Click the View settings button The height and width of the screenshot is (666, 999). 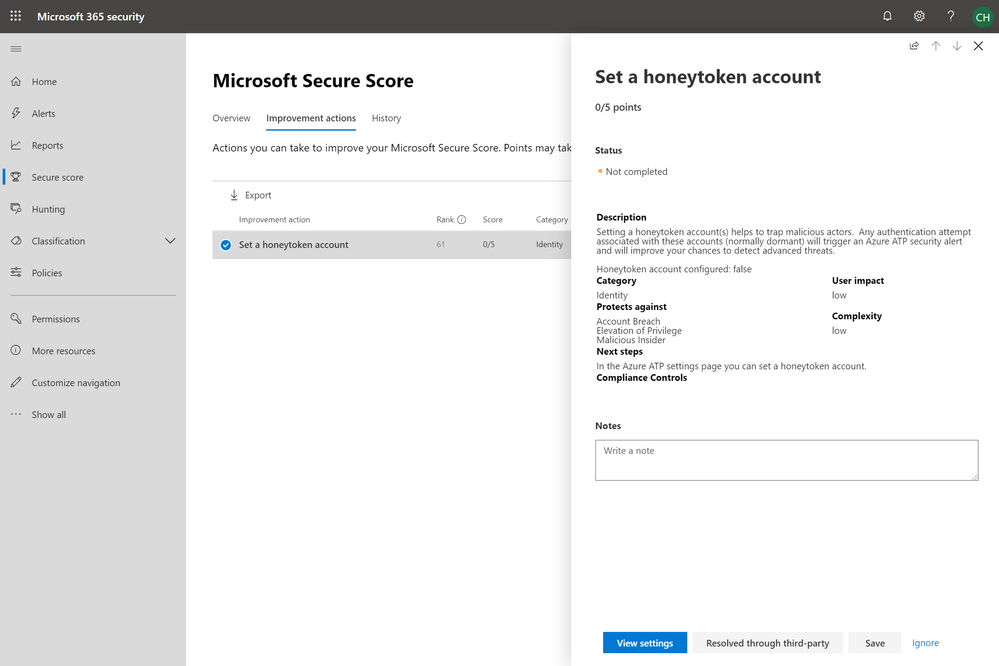(x=644, y=643)
